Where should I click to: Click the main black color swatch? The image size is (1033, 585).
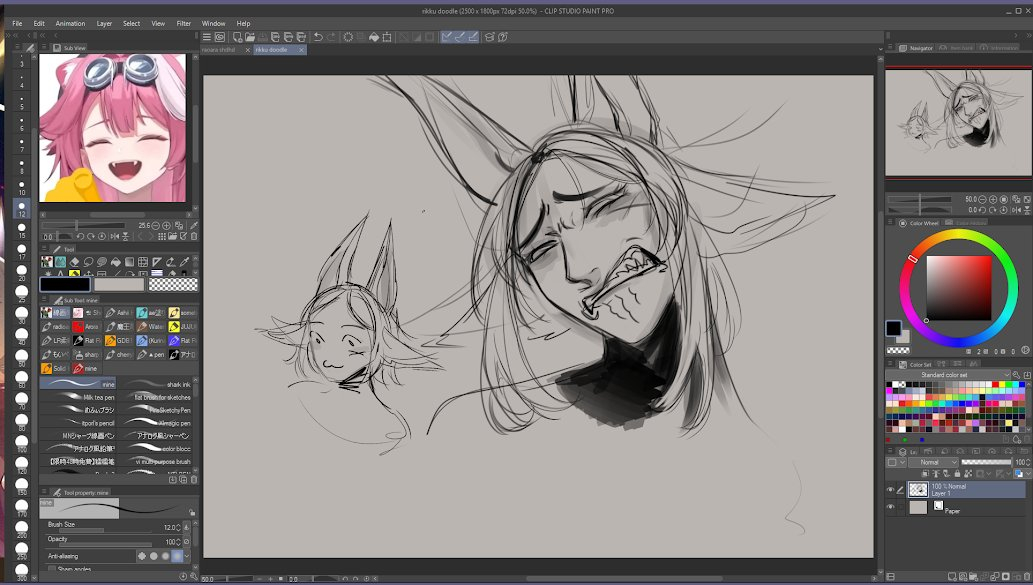pos(64,284)
